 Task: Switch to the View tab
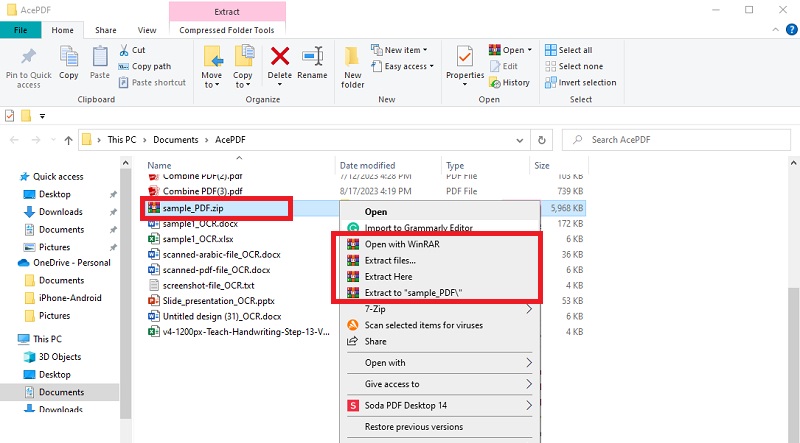[147, 30]
